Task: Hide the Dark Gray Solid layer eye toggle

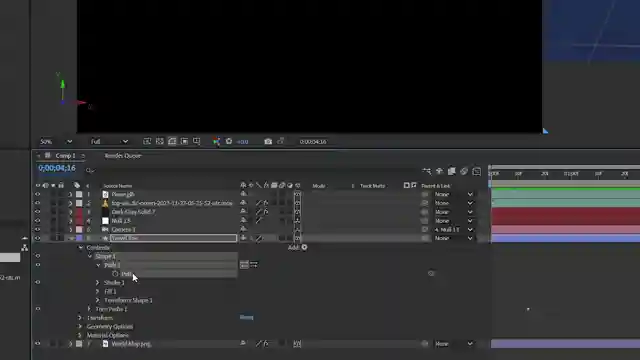Action: pyautogui.click(x=38, y=212)
